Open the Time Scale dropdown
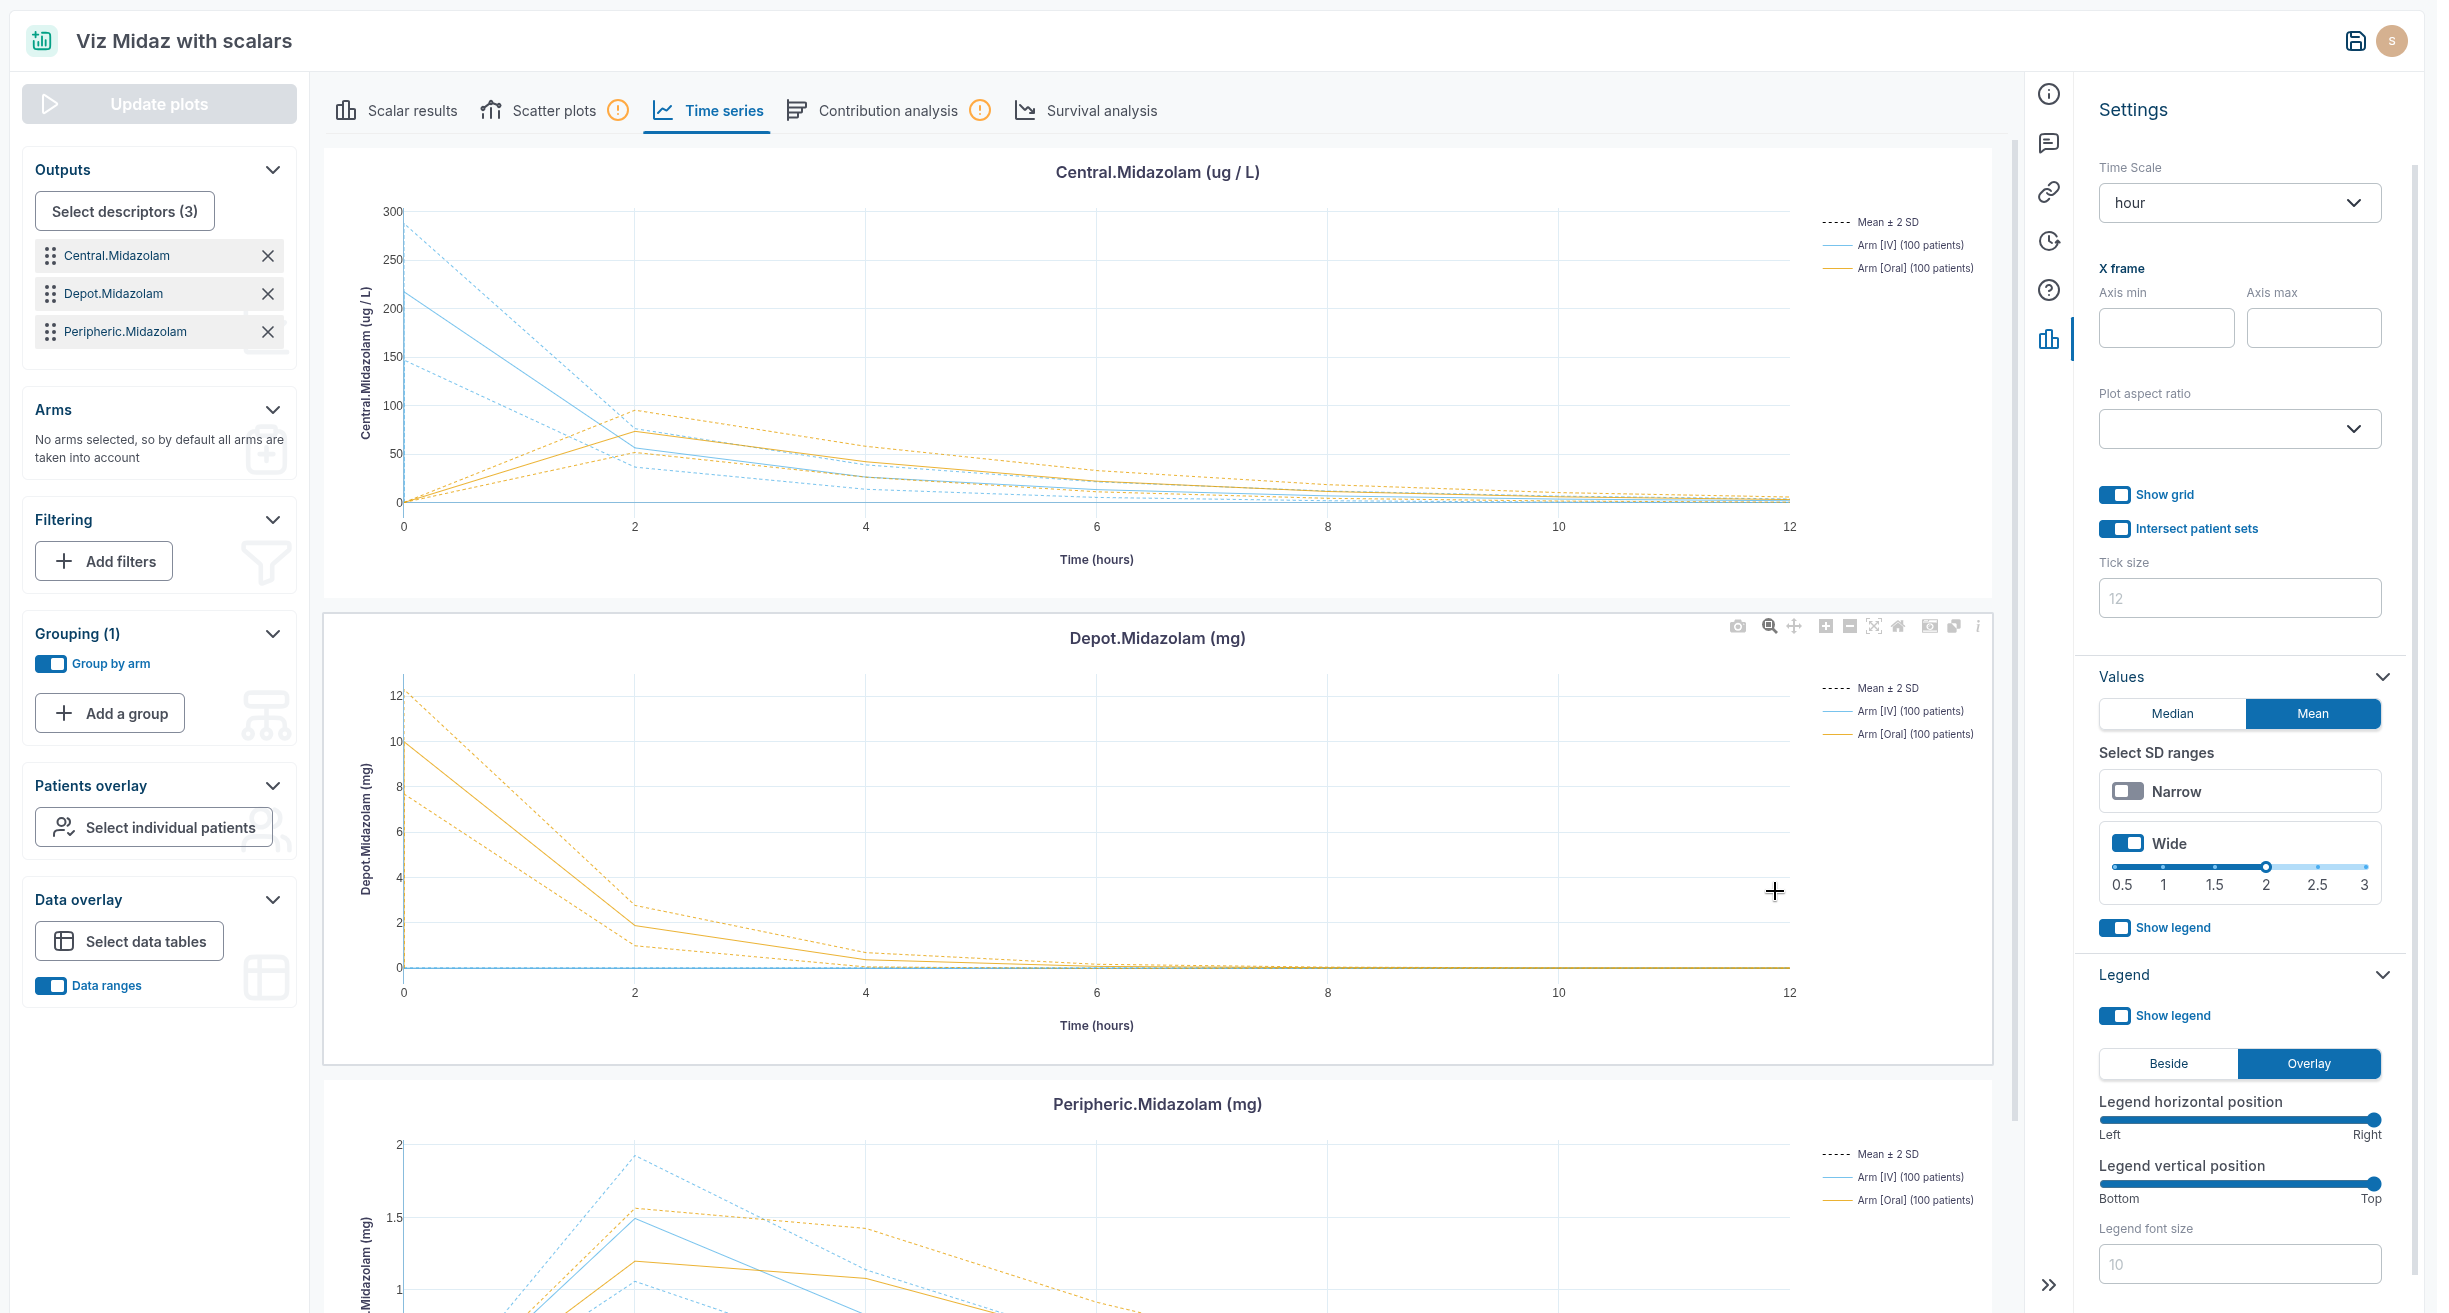This screenshot has width=2449, height=1313. coord(2239,203)
